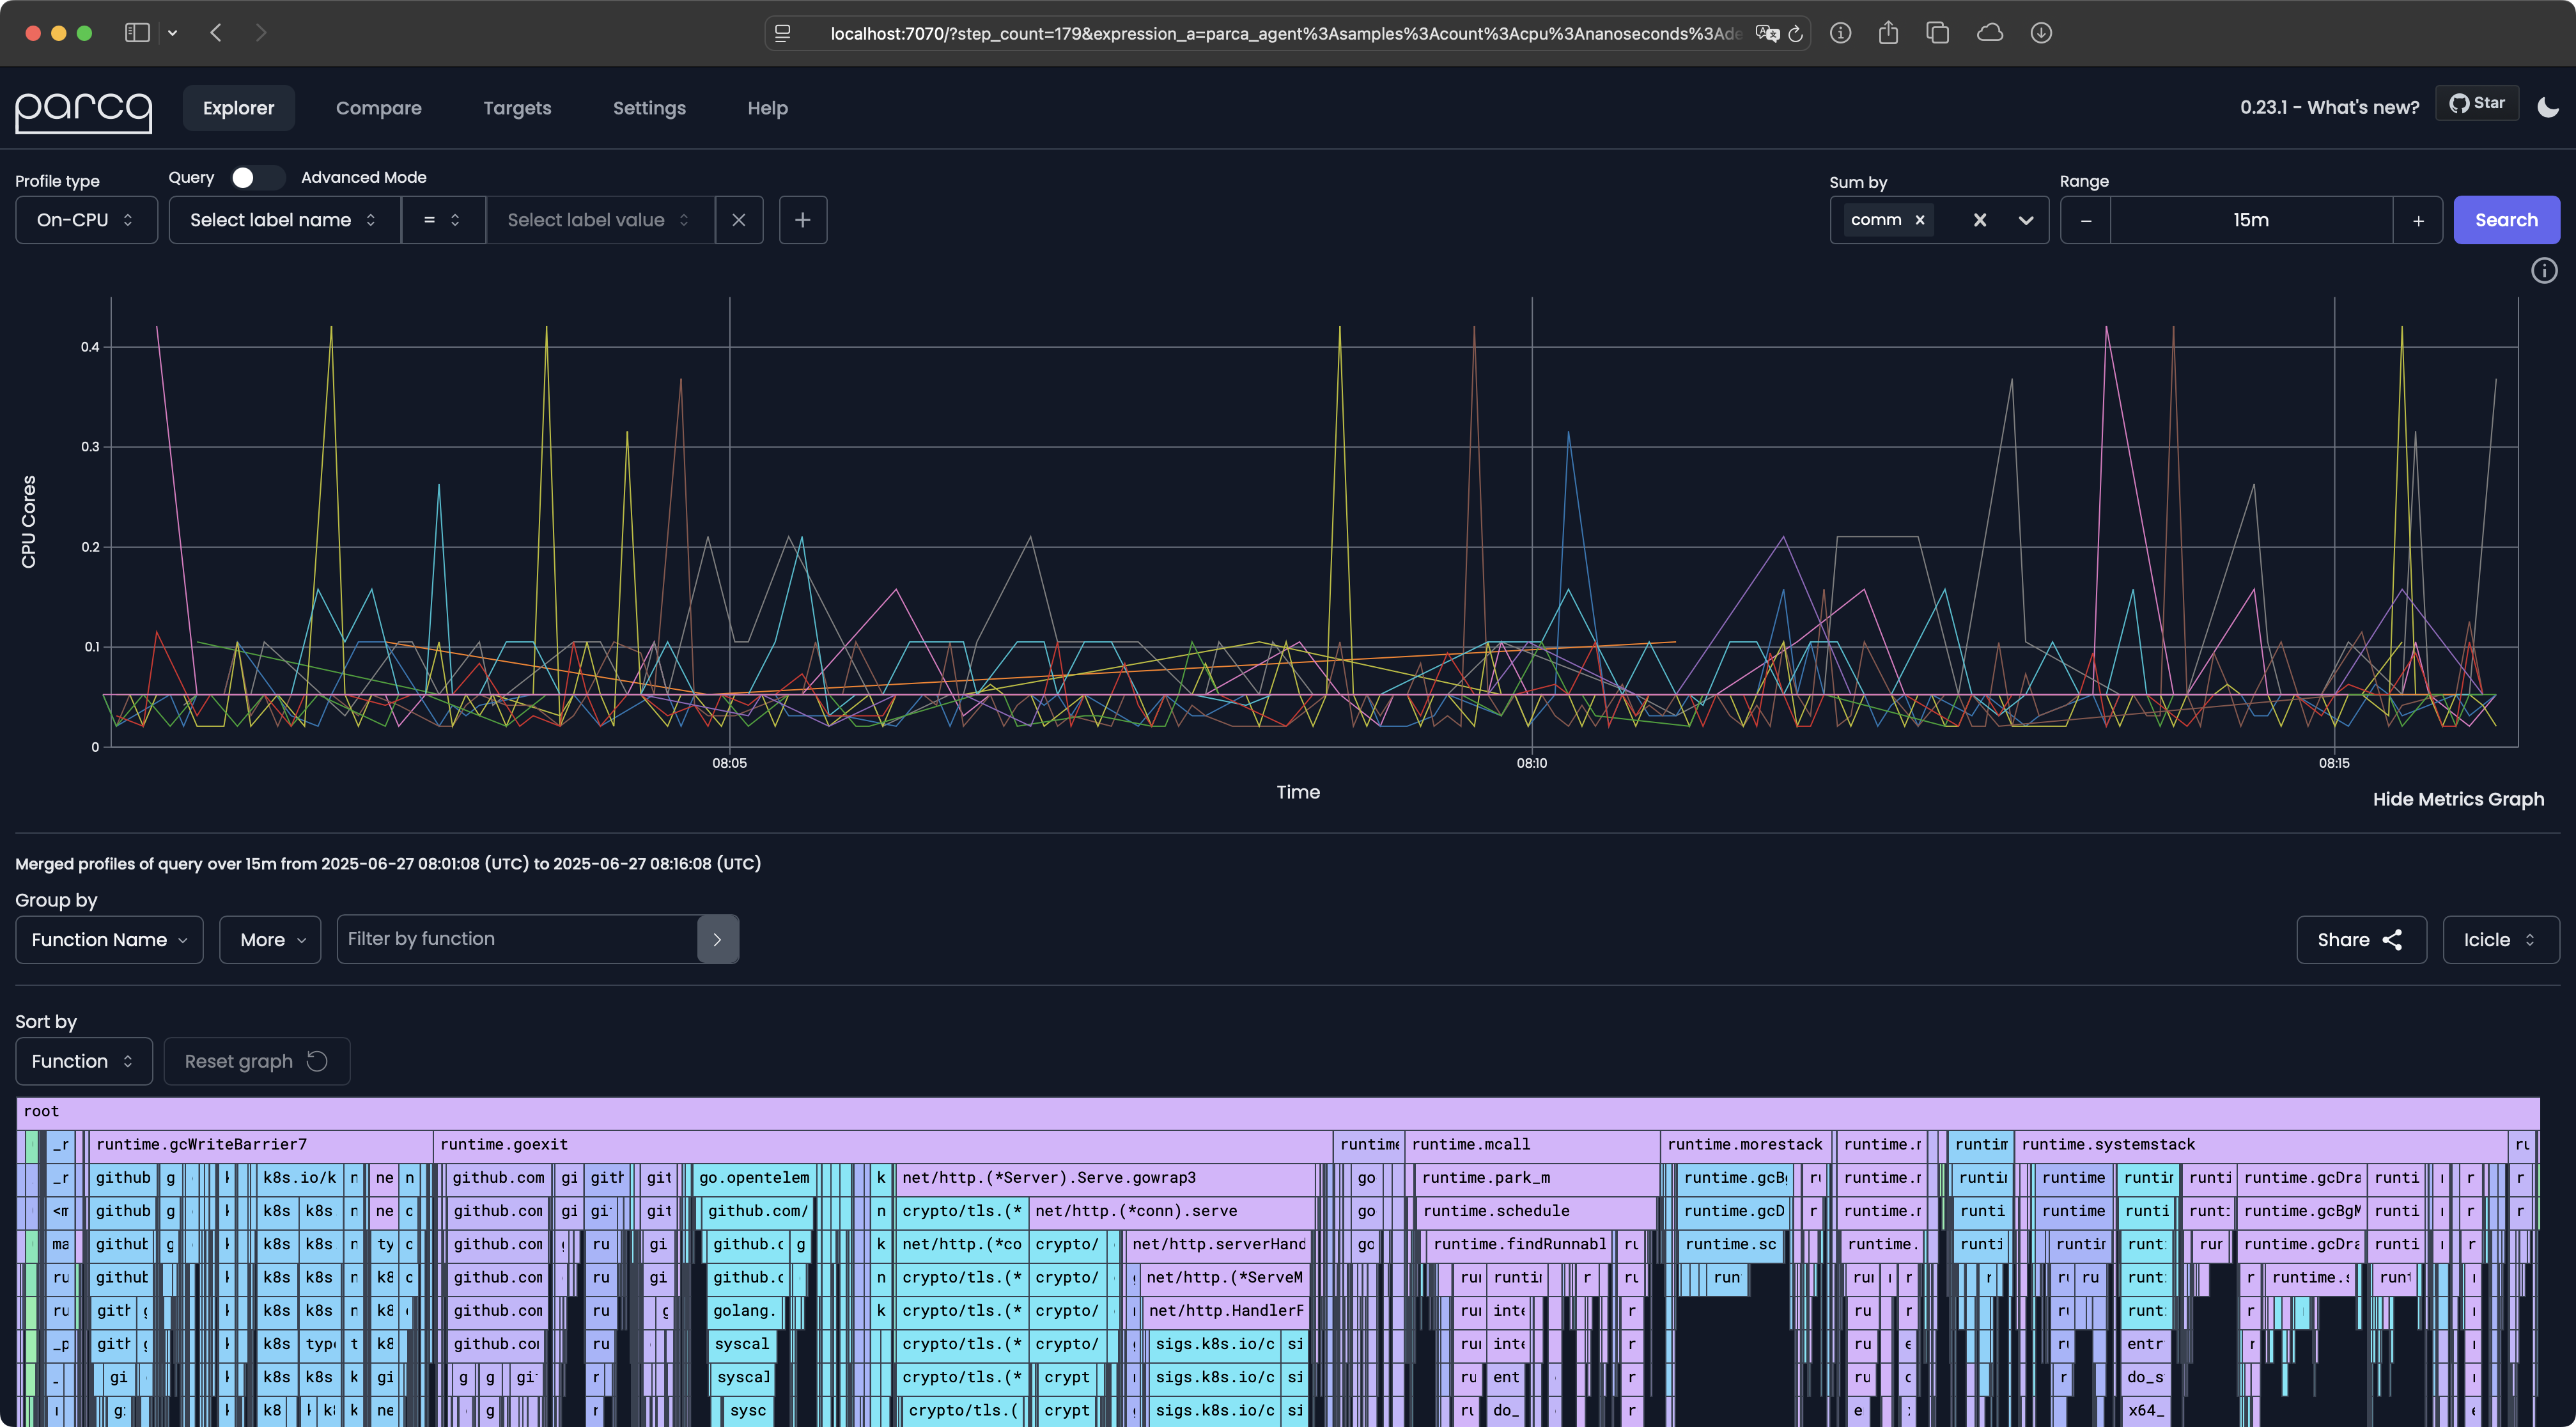Click the iCloud tabs icon
Screen dimensions: 2576x1427
1990,33
